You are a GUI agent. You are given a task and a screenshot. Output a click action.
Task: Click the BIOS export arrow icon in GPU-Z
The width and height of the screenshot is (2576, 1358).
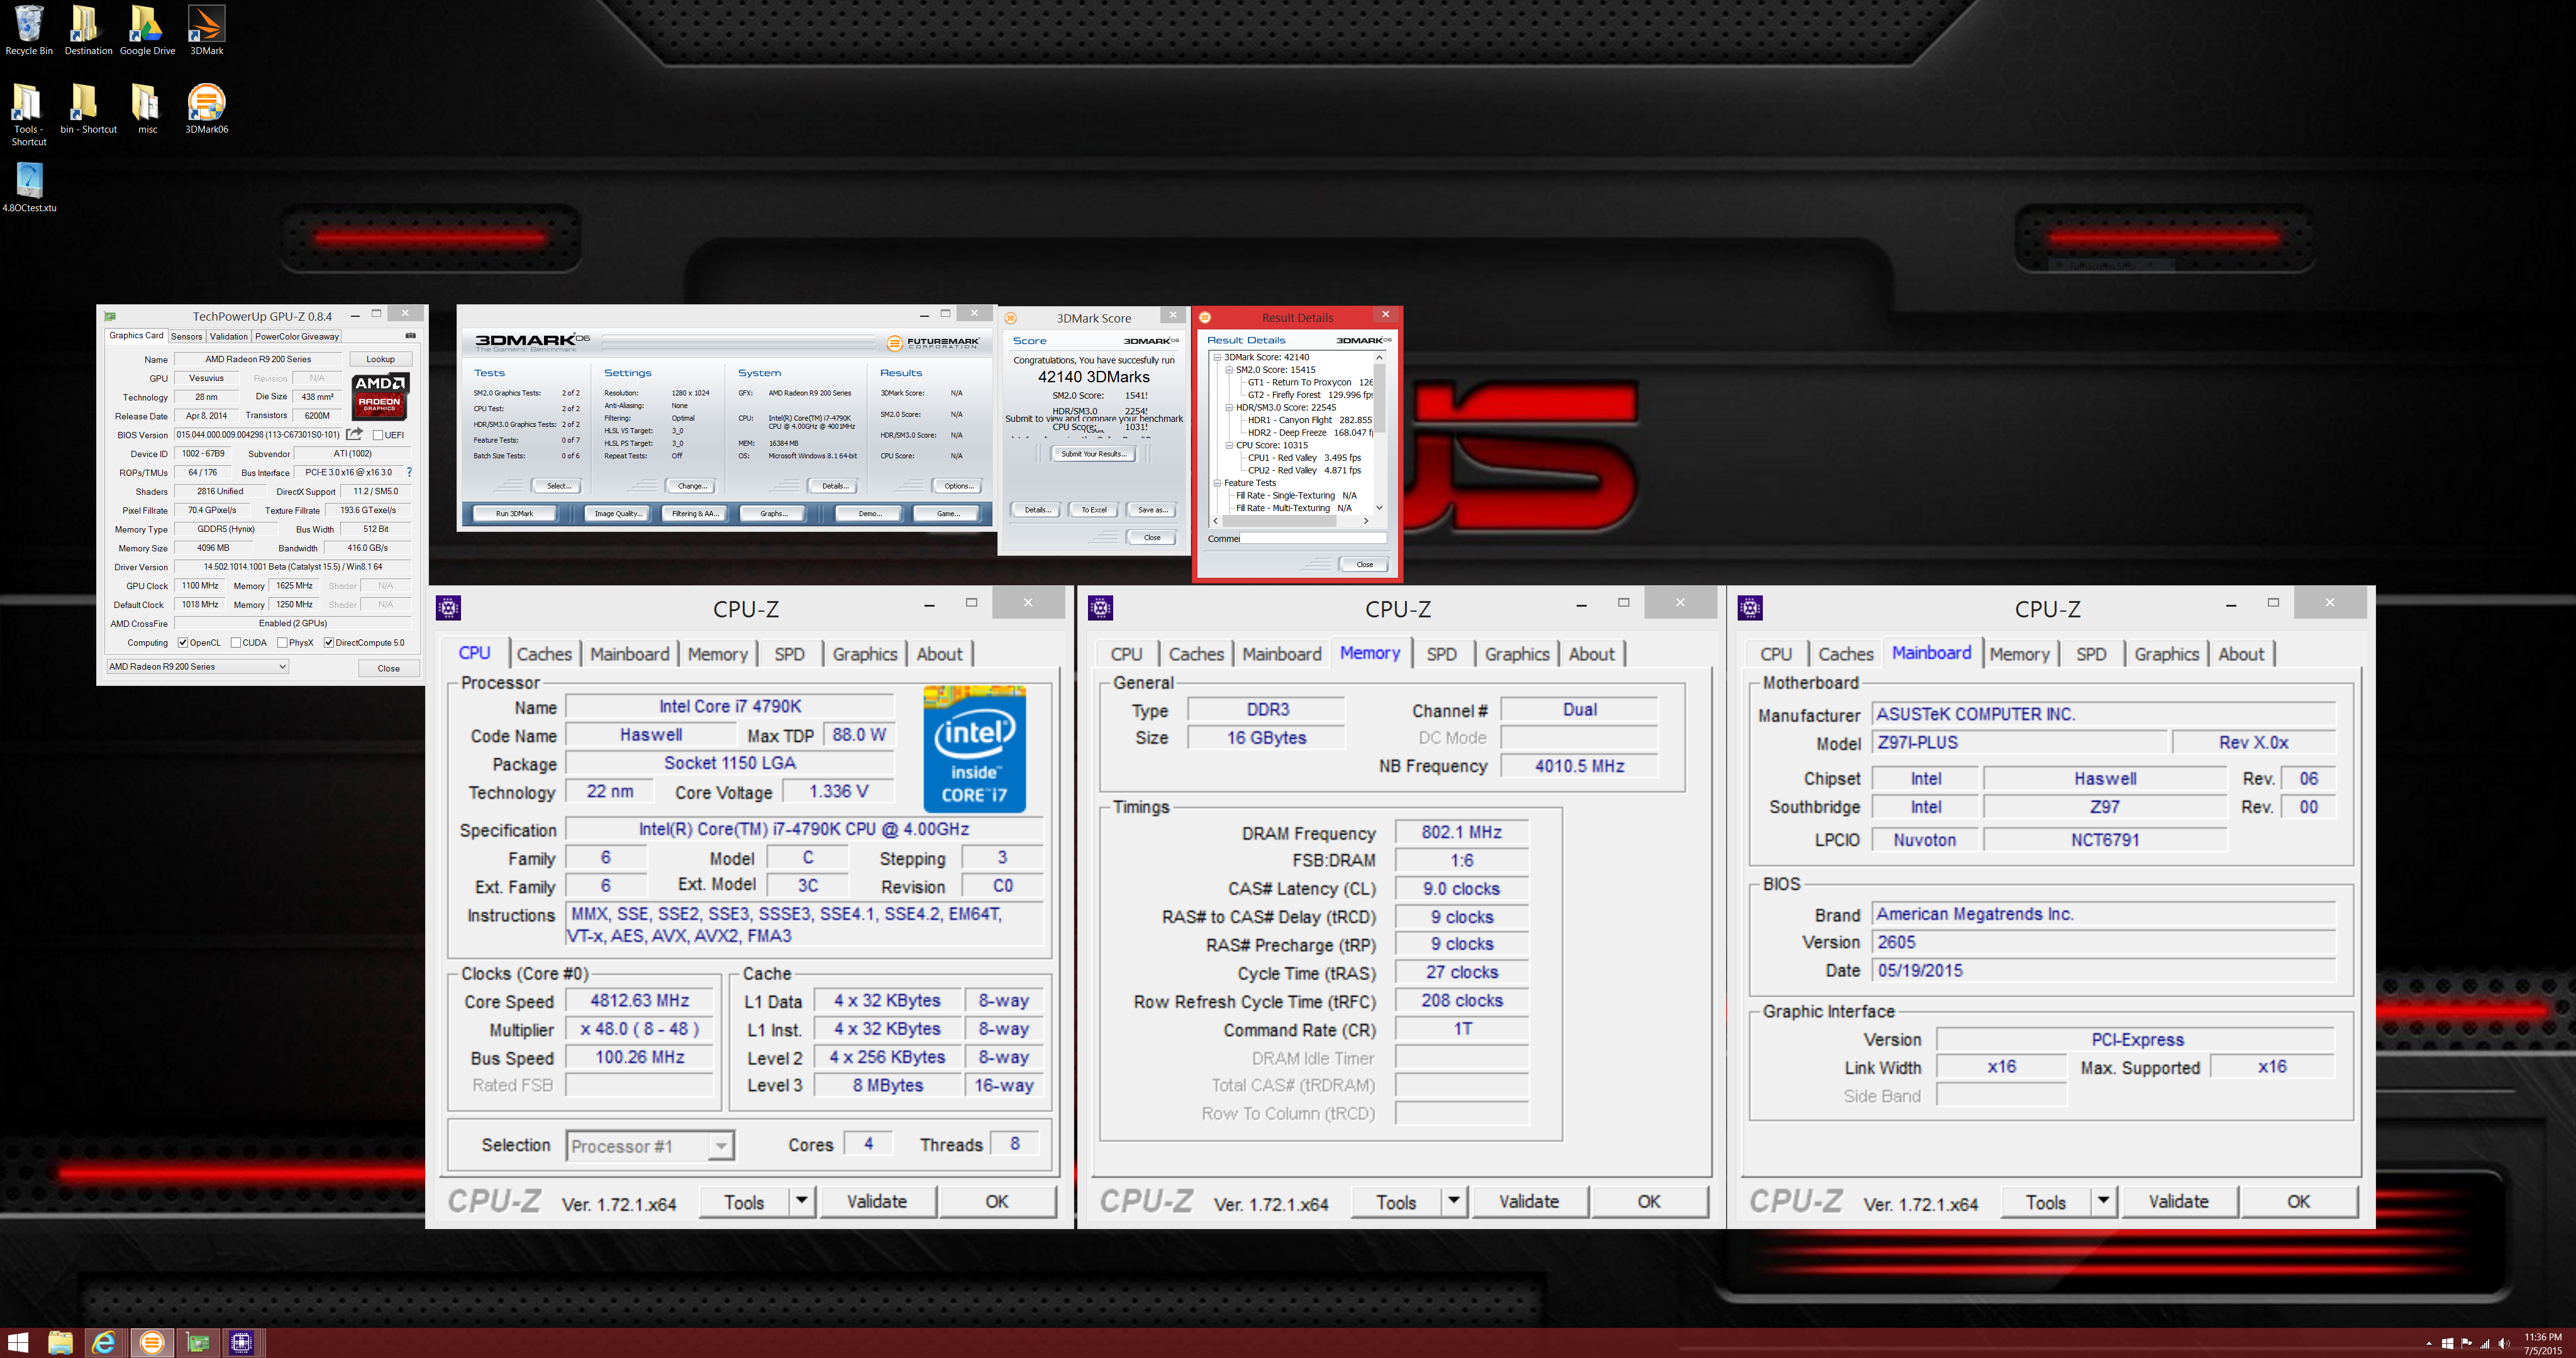[x=354, y=434]
